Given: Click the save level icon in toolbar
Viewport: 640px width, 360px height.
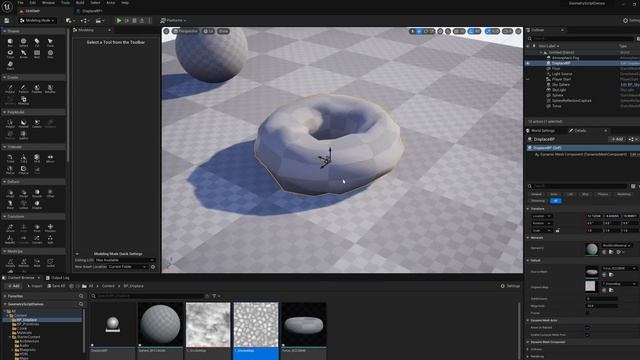Looking at the screenshot, I should pyautogui.click(x=7, y=20).
